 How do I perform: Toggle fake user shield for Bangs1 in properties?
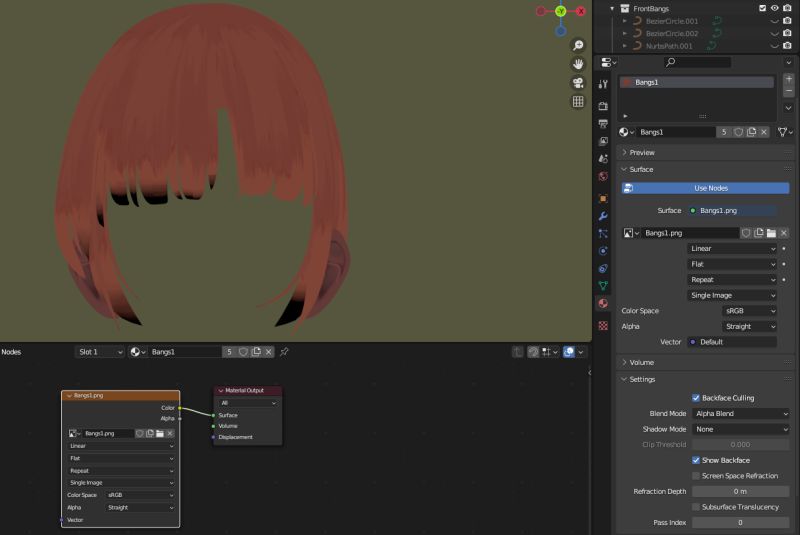coord(738,132)
